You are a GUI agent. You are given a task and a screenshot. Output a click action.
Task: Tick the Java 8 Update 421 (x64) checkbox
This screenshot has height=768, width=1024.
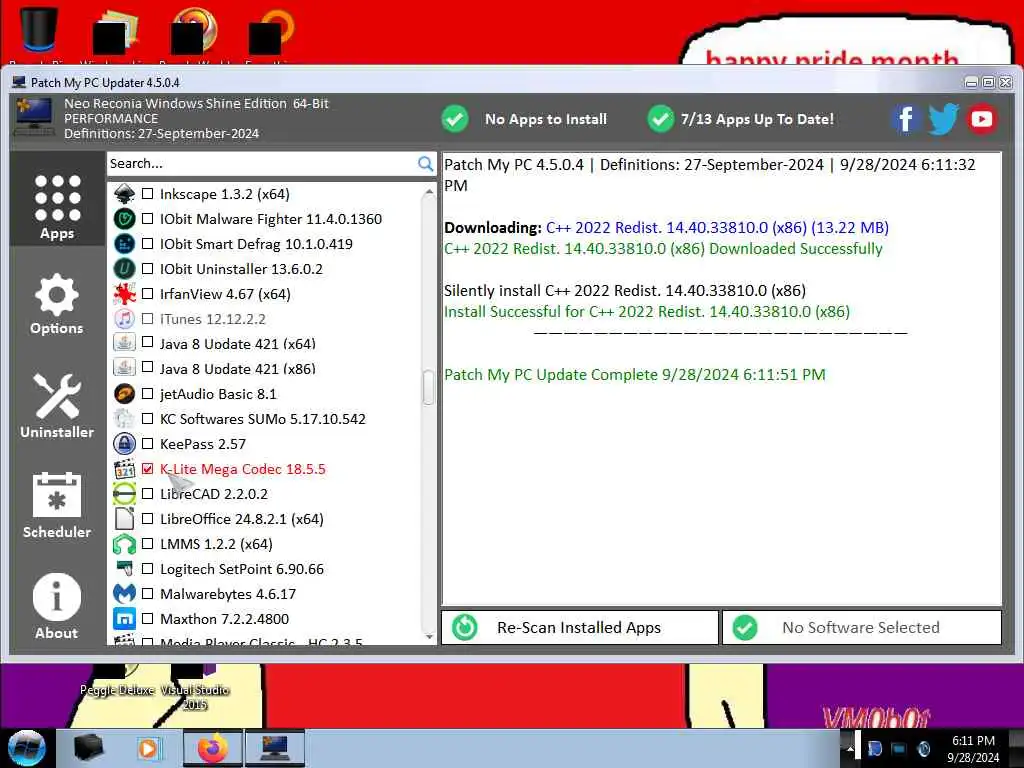click(x=148, y=344)
